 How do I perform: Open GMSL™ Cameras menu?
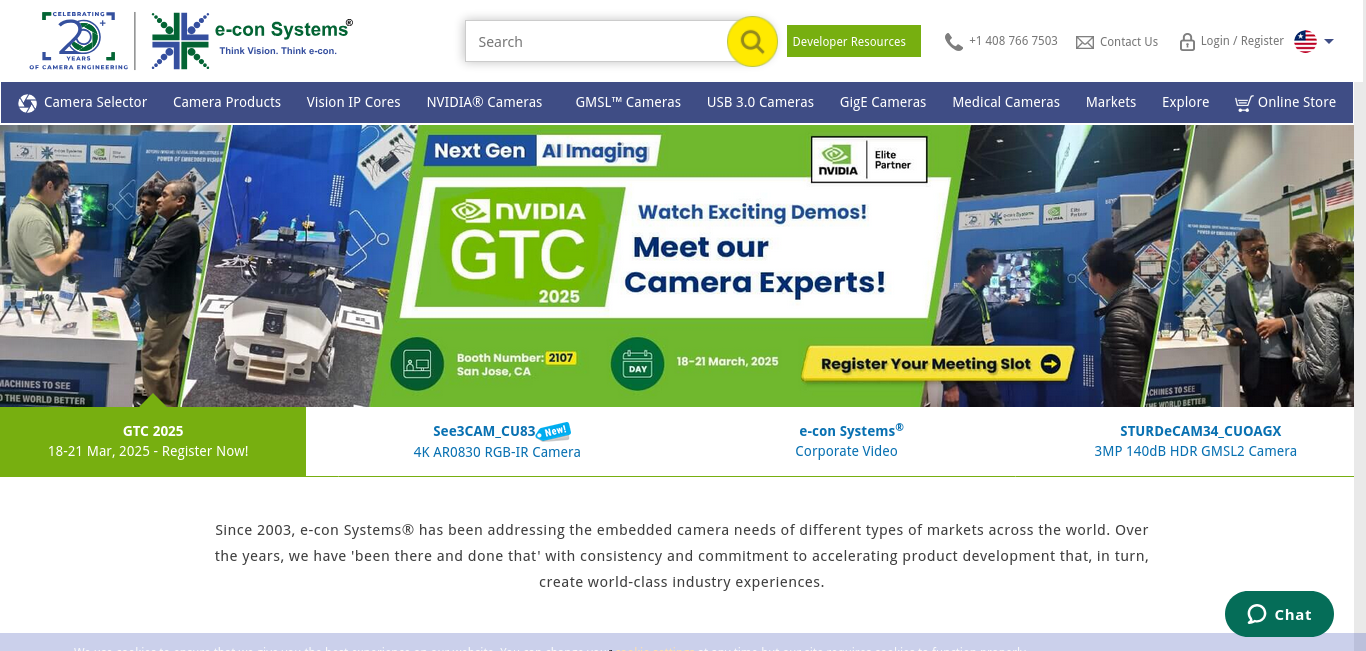pyautogui.click(x=628, y=102)
